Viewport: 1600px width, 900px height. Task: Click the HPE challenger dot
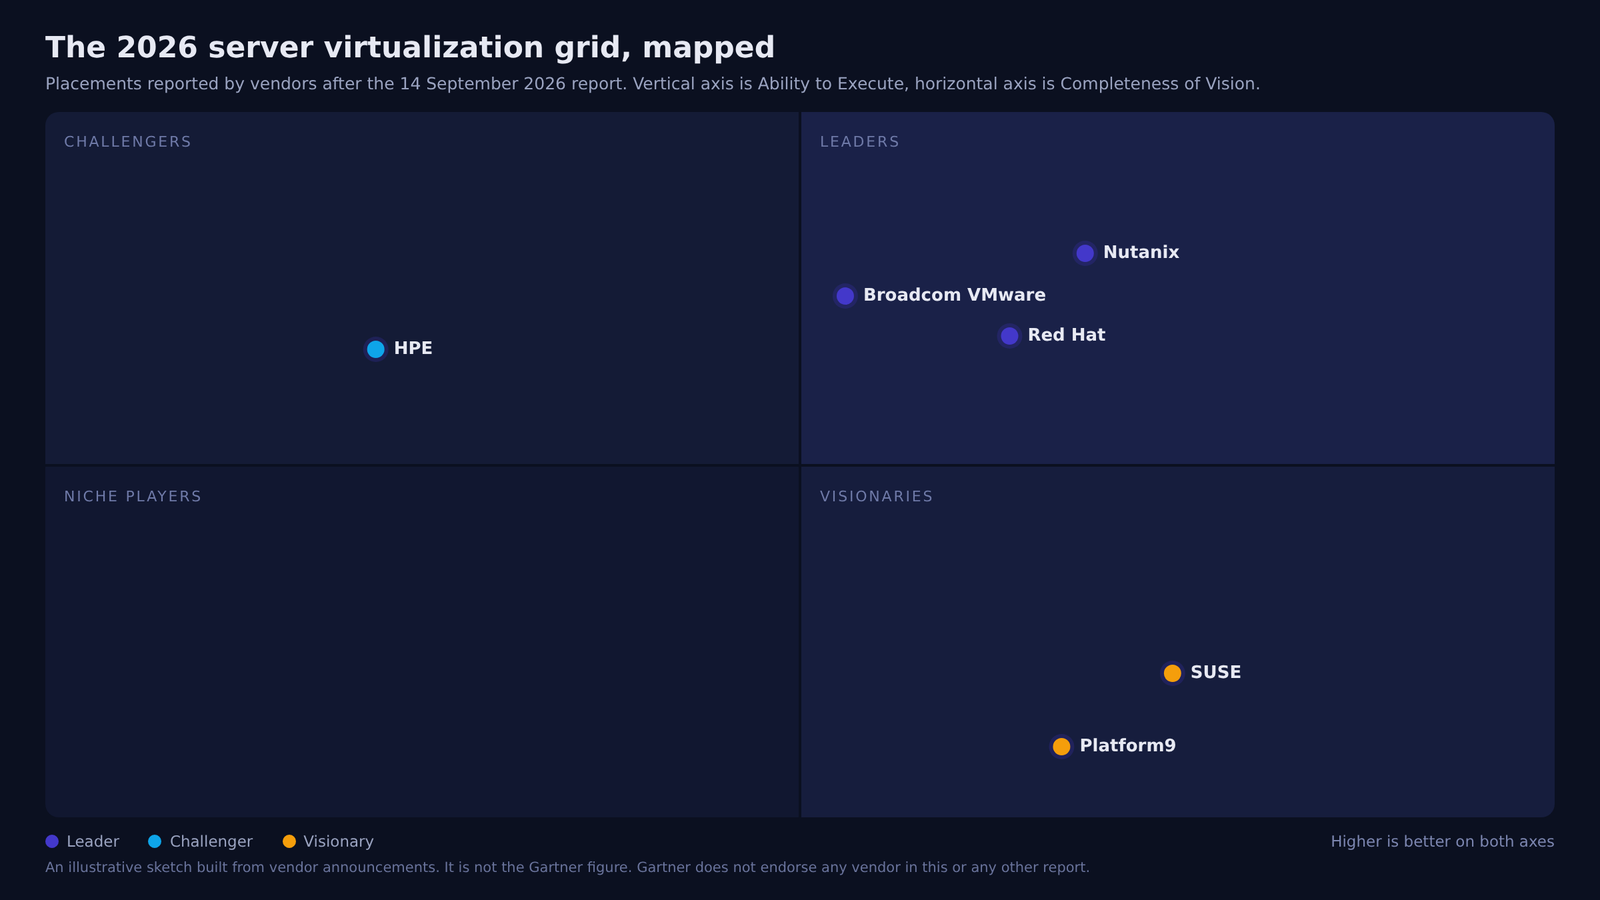click(x=376, y=349)
